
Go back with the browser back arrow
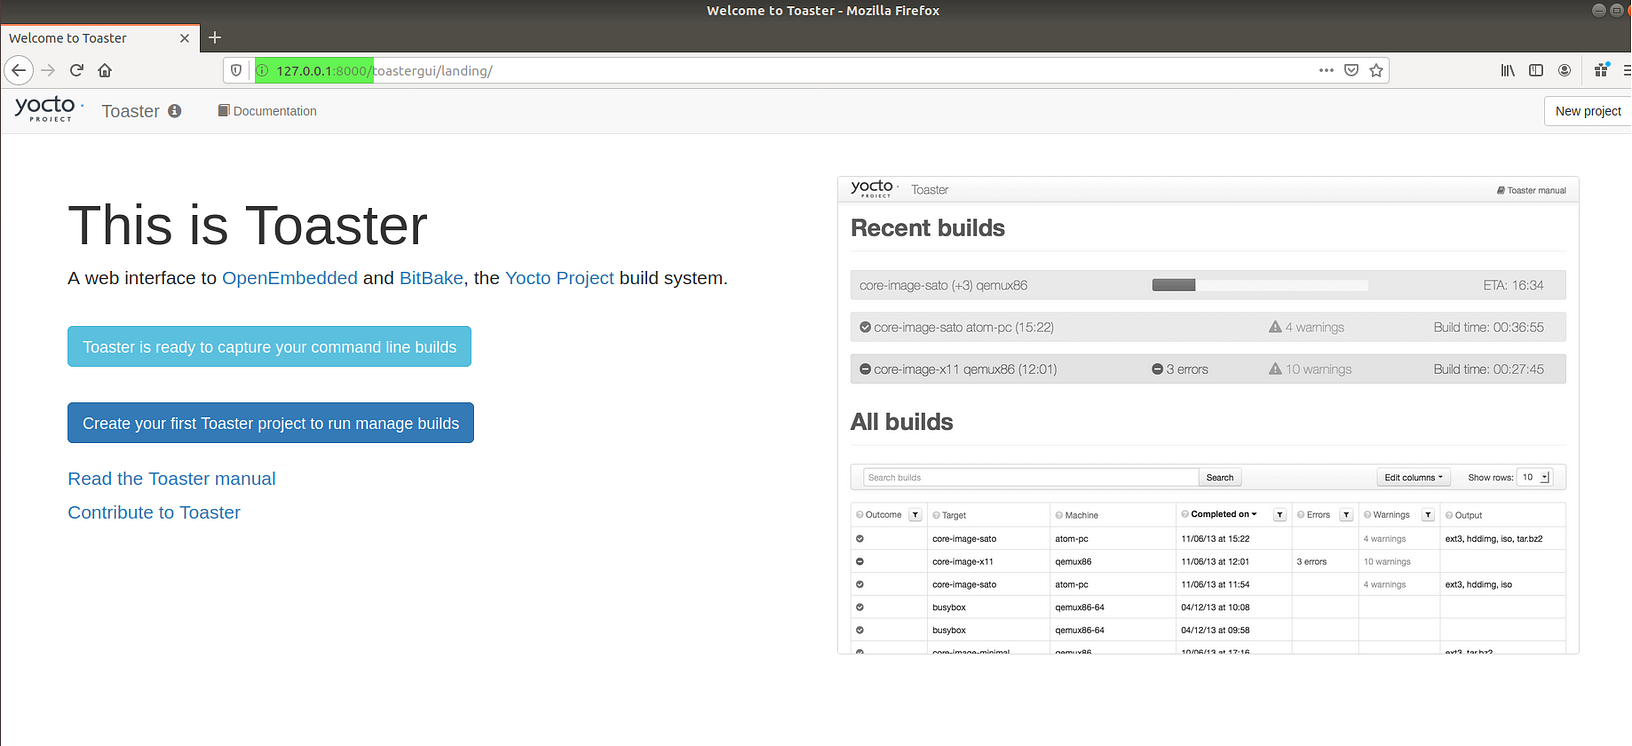coord(19,70)
